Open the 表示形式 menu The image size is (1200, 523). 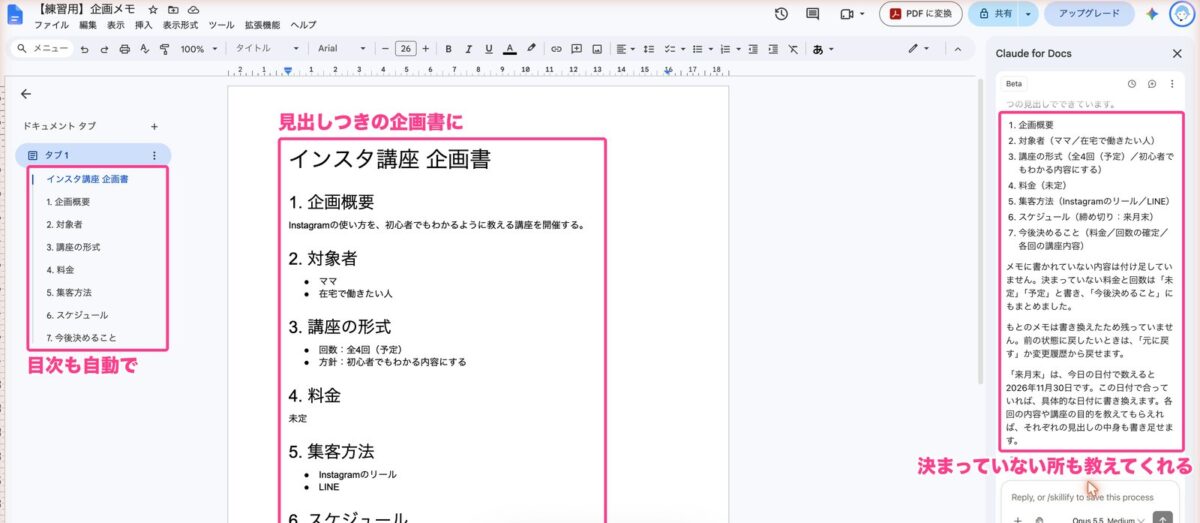click(181, 25)
